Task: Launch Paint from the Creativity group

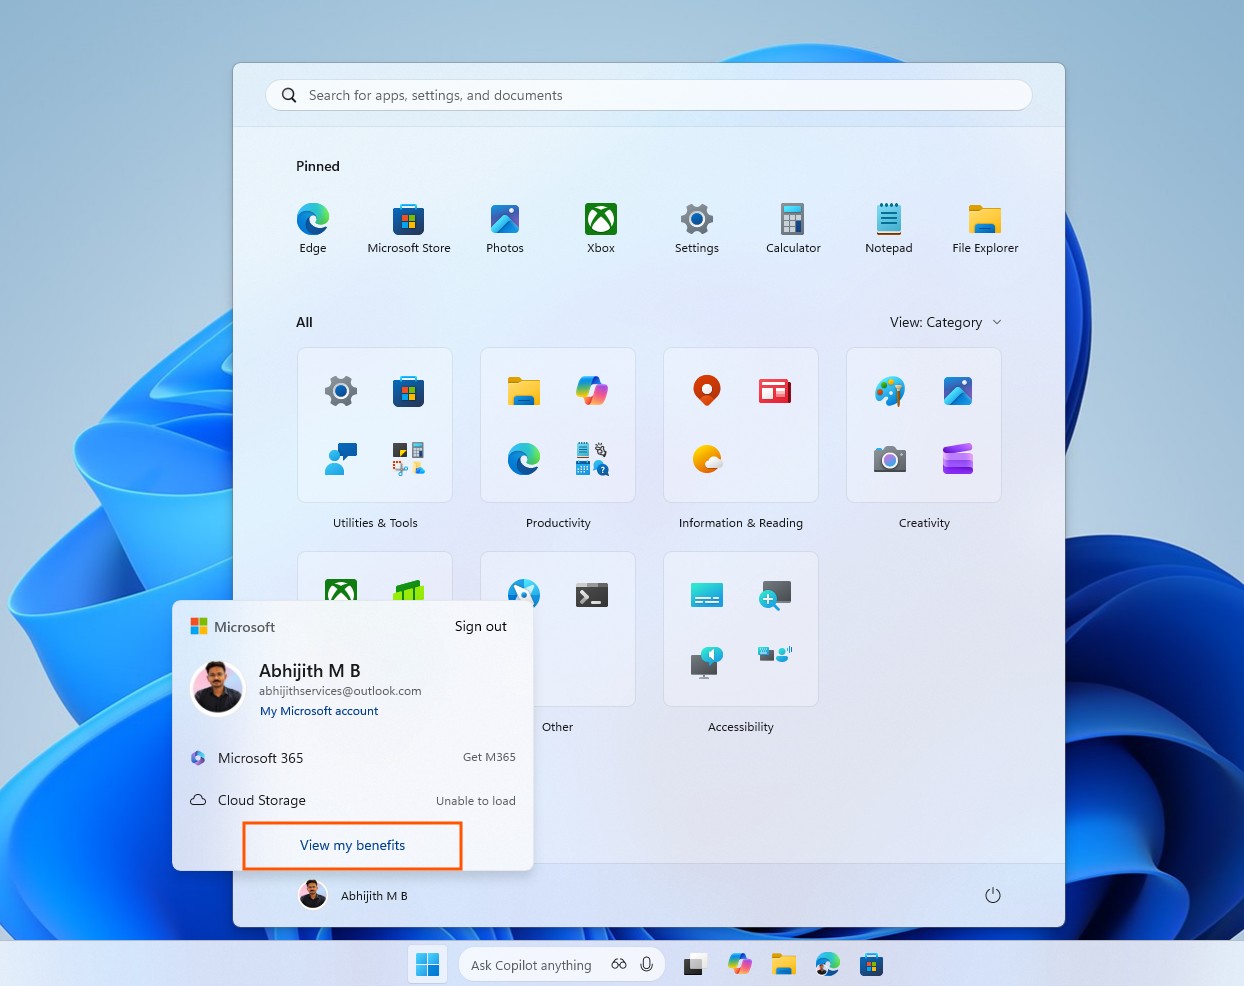Action: (889, 390)
